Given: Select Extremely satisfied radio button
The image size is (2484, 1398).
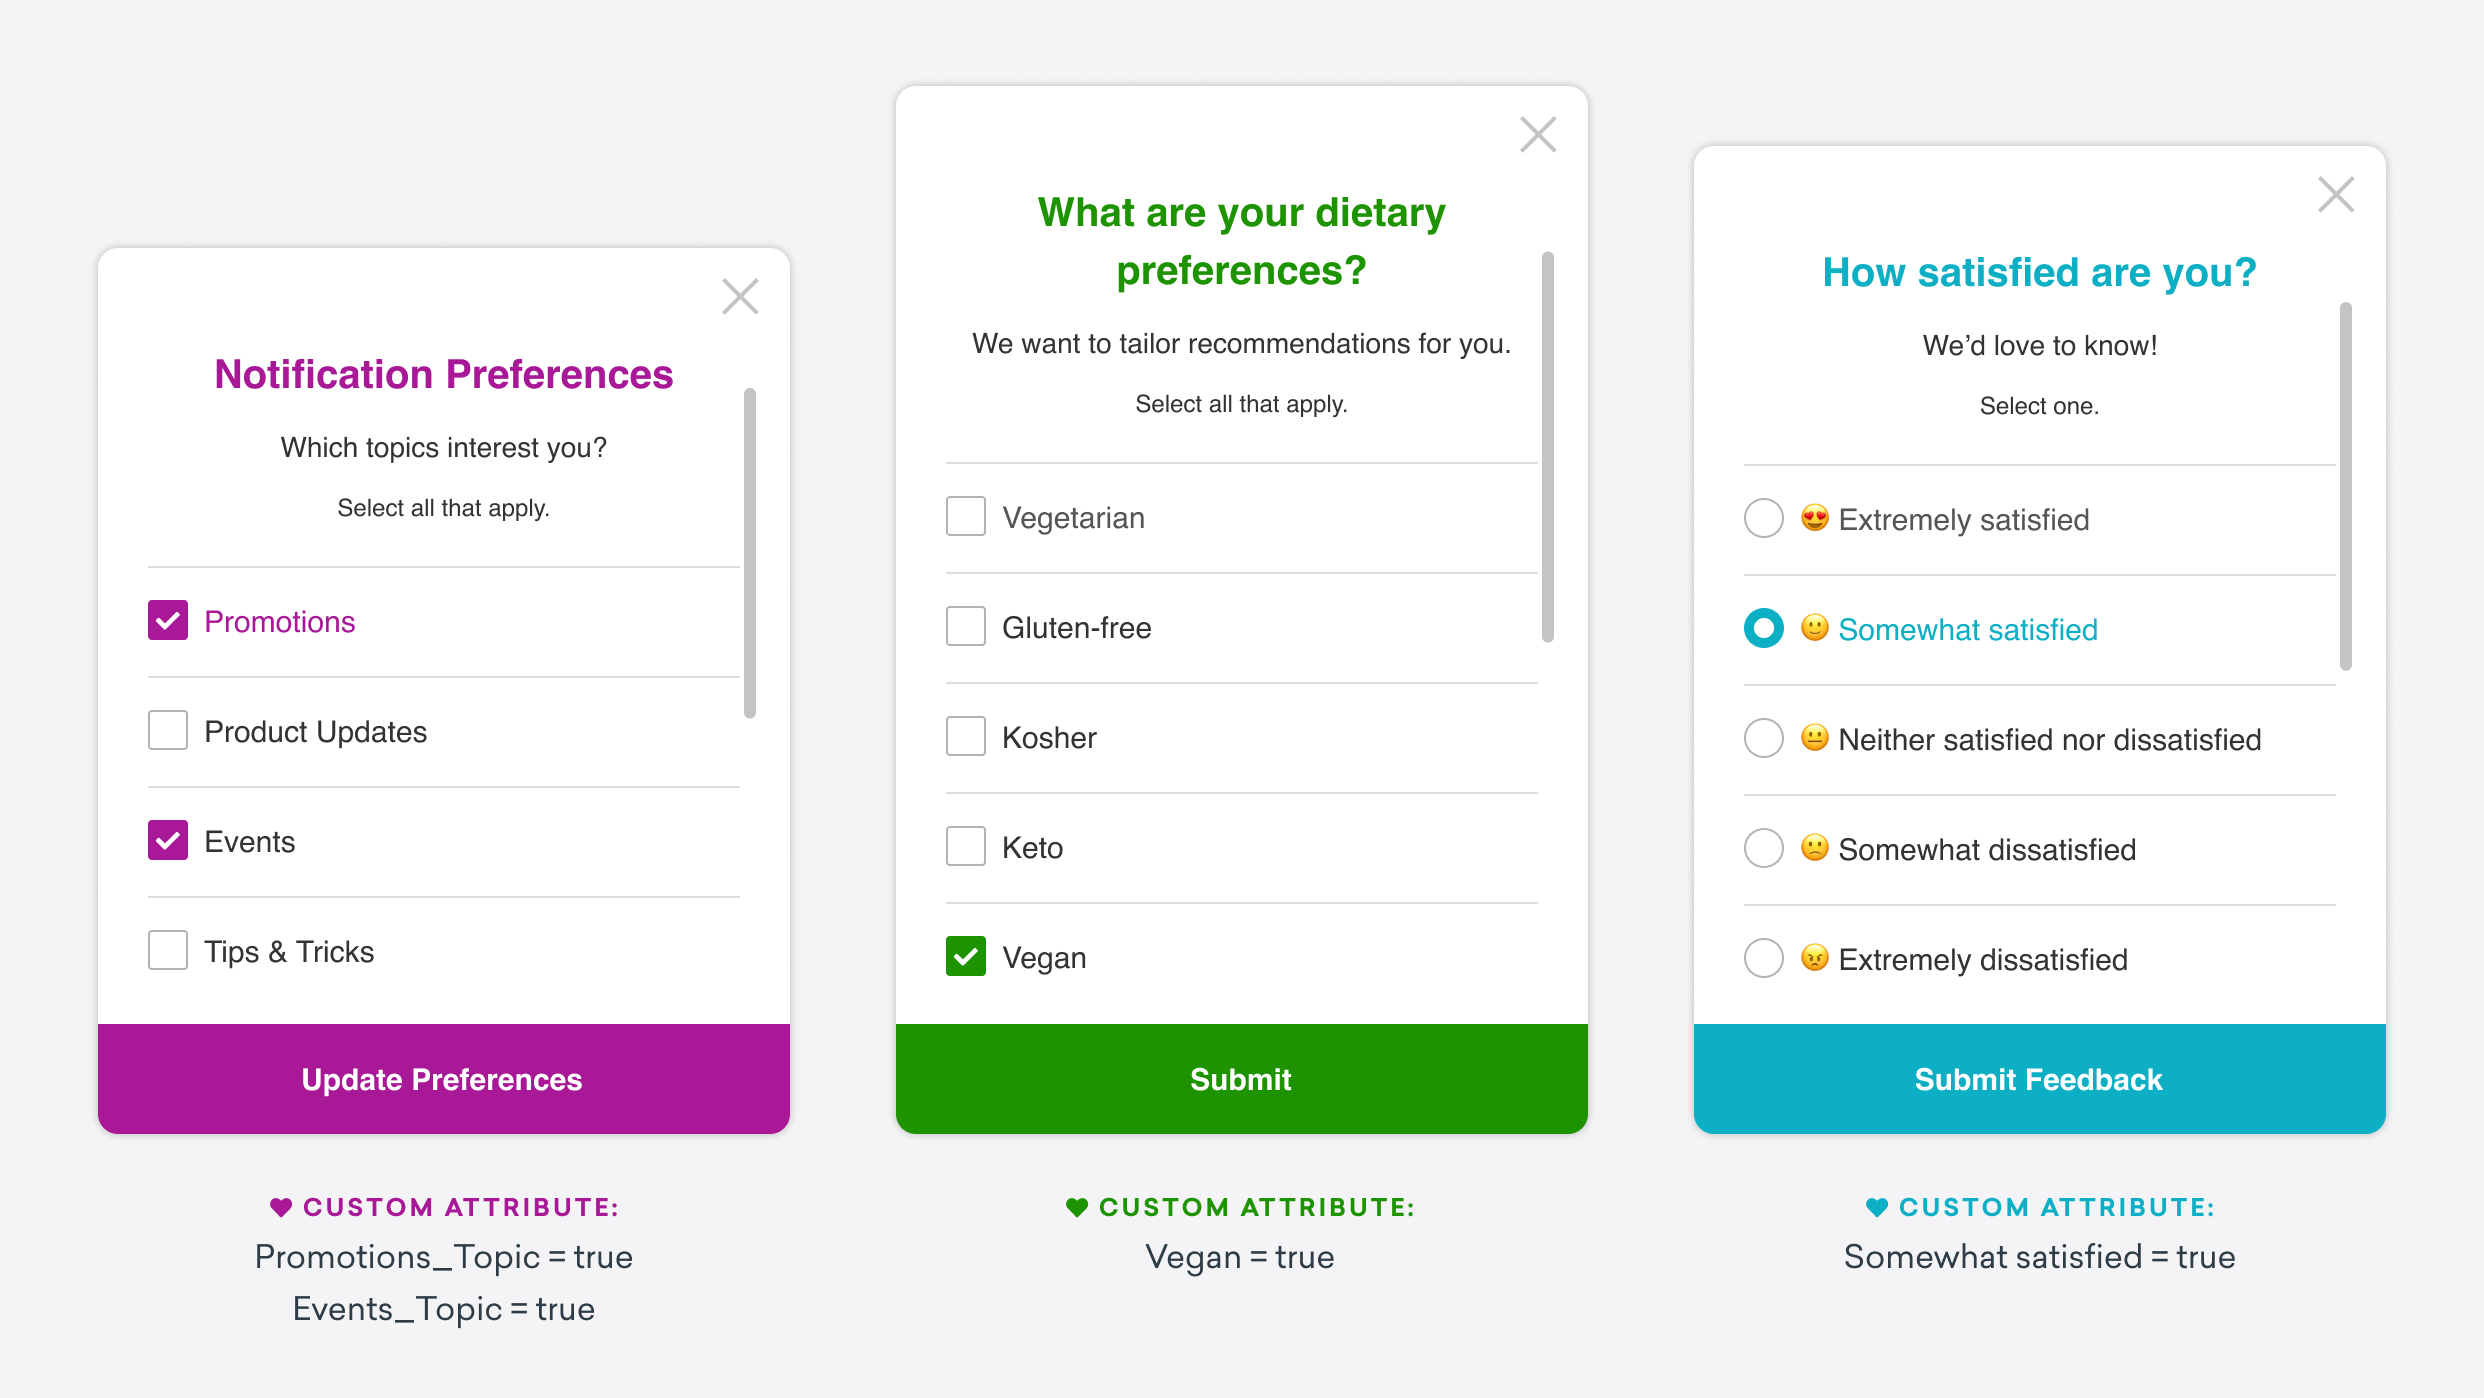Looking at the screenshot, I should click(x=1762, y=521).
